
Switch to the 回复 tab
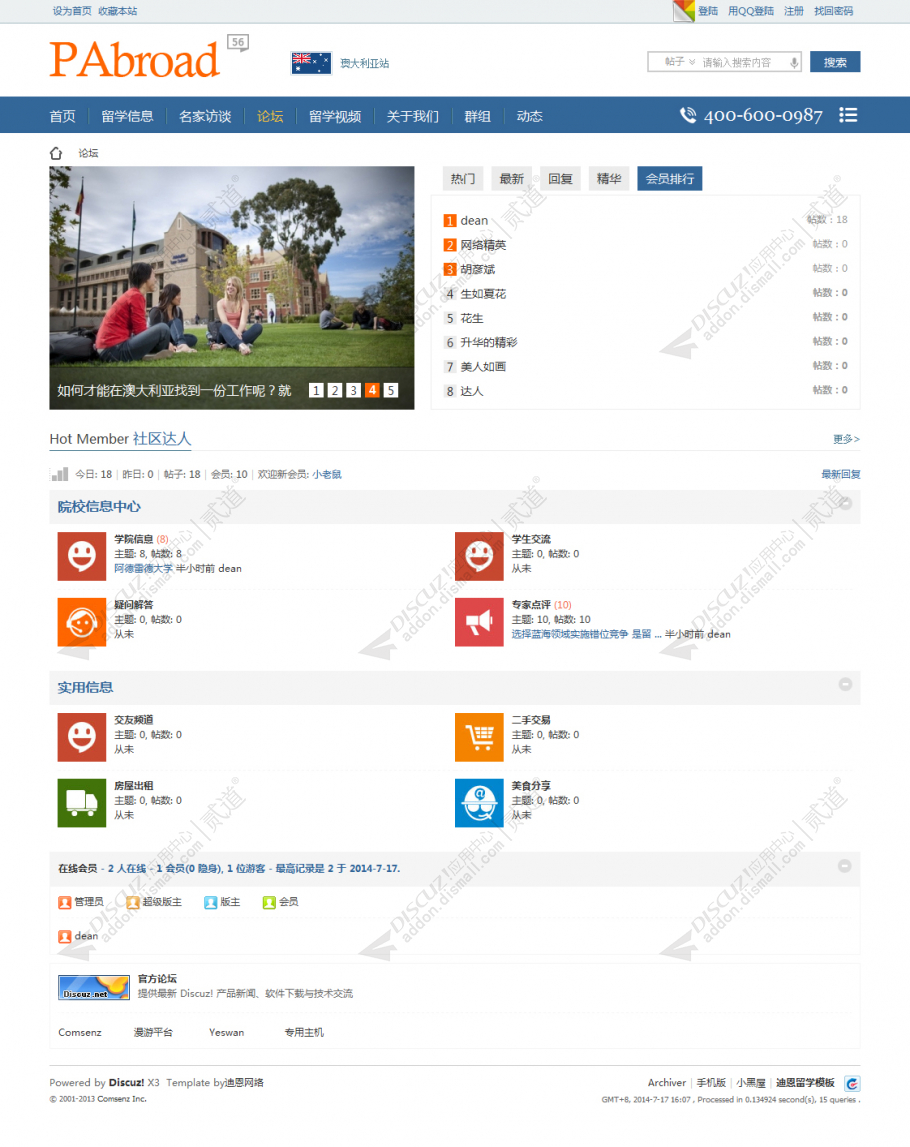tap(560, 178)
